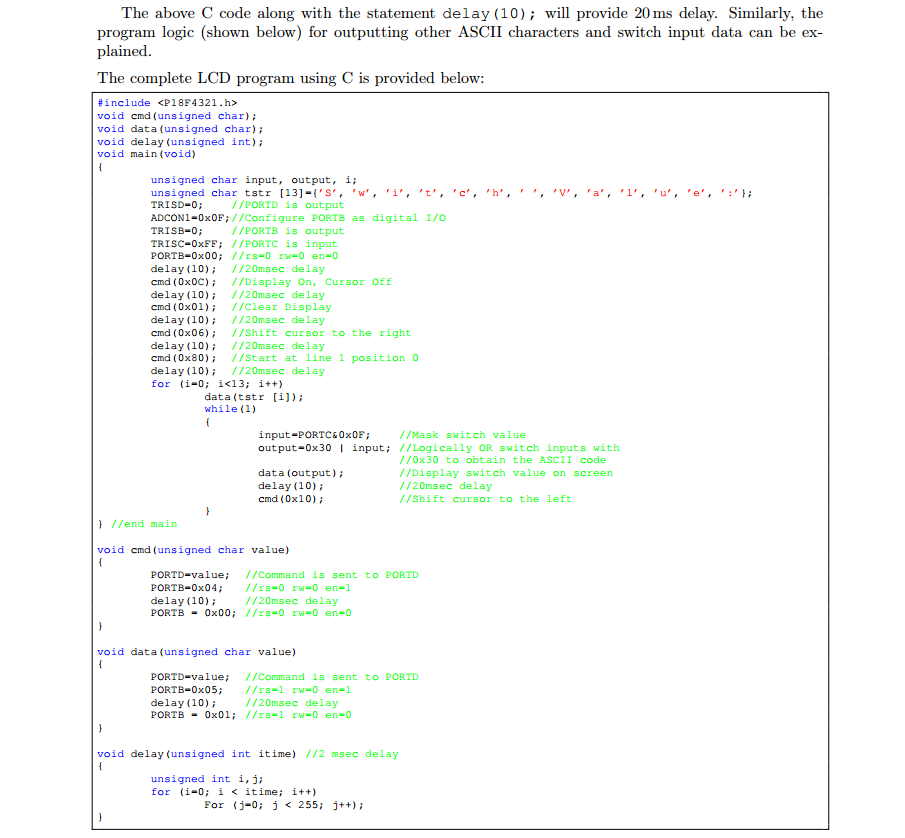Click 'cmd(0x80);' start at line 1

click(x=184, y=358)
